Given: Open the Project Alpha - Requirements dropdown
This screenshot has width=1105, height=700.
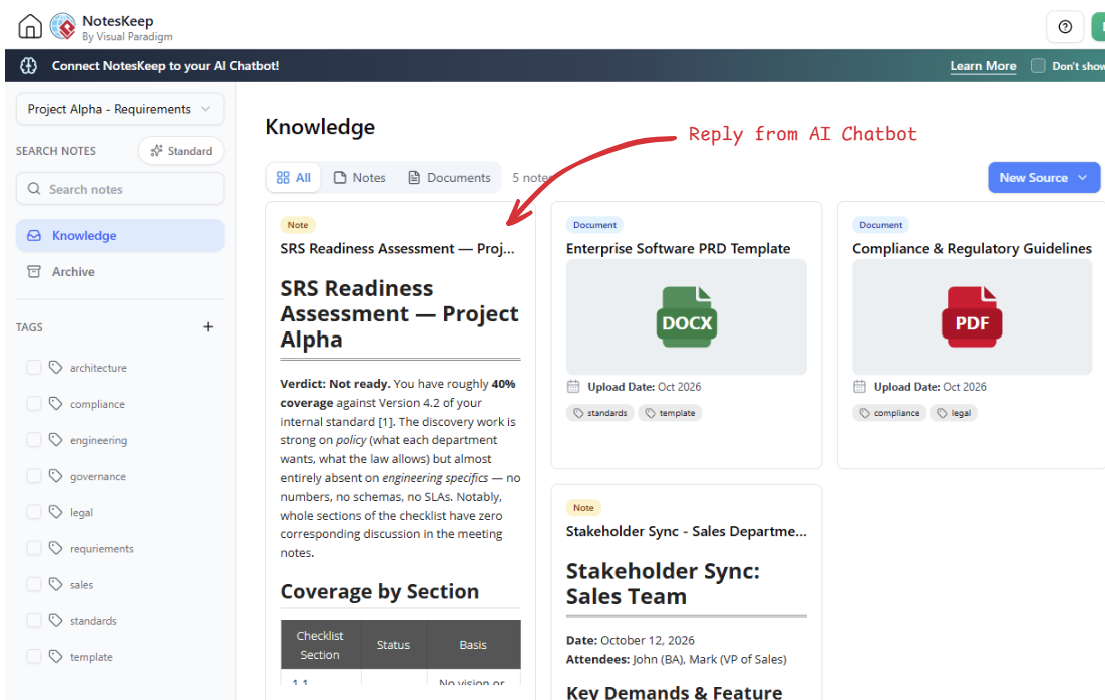Looking at the screenshot, I should point(120,109).
